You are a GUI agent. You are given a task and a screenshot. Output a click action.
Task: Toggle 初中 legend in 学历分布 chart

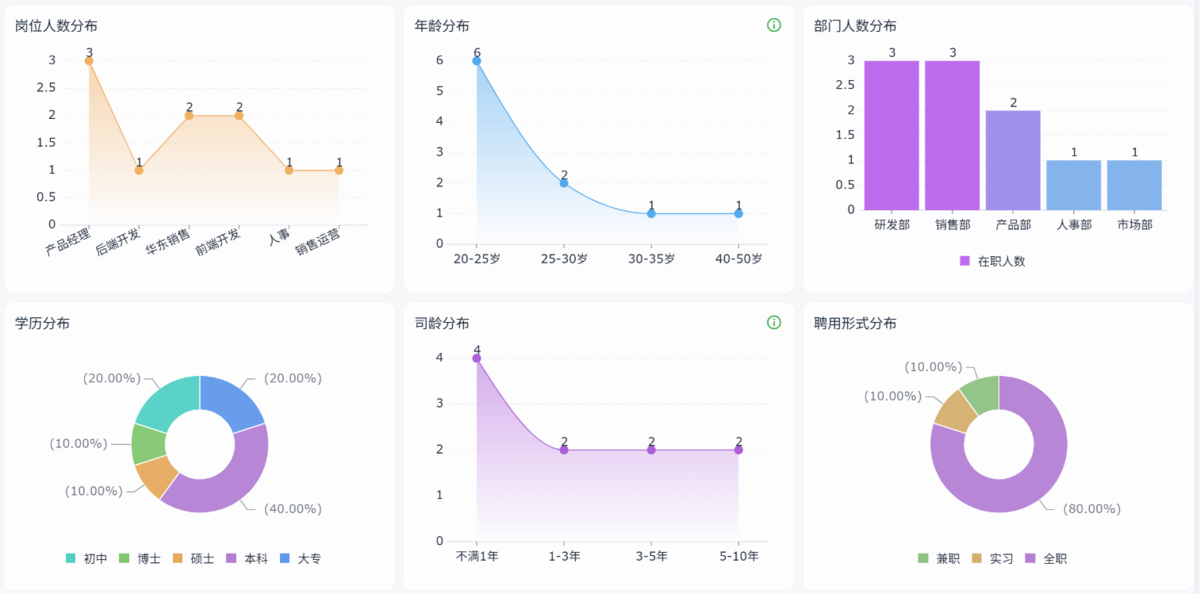[x=86, y=558]
